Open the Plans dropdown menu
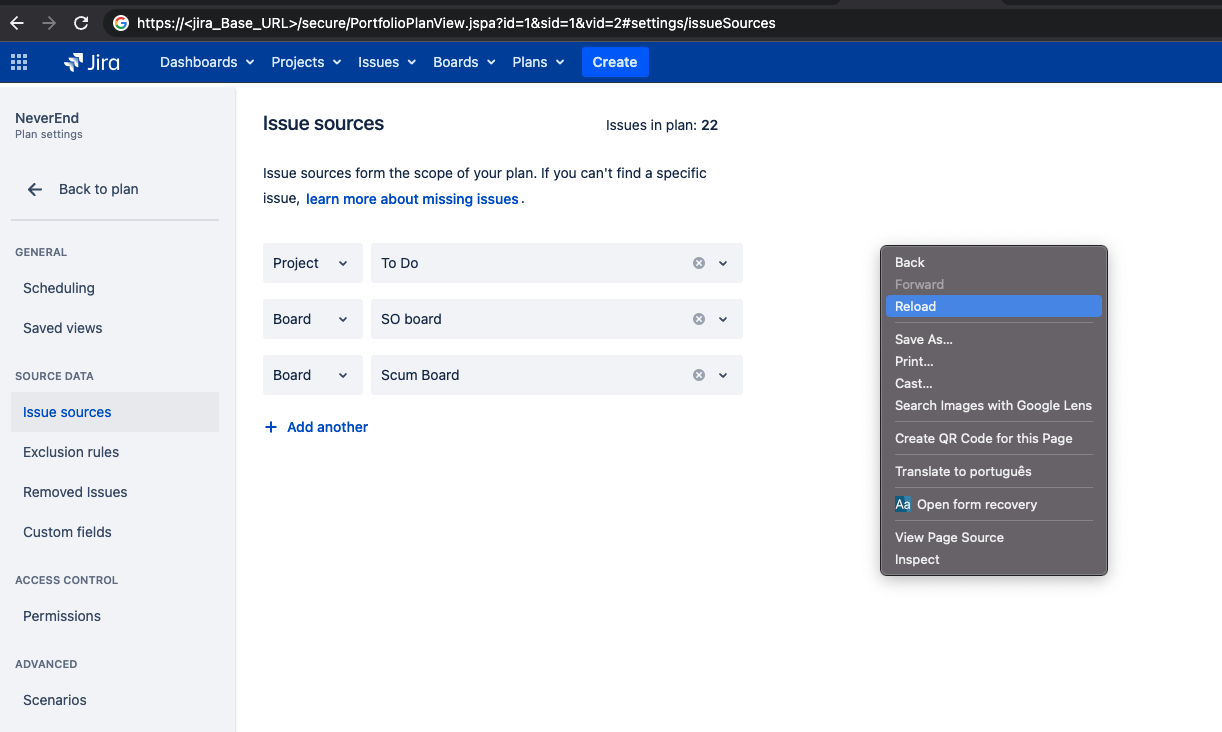1222x732 pixels. (538, 62)
